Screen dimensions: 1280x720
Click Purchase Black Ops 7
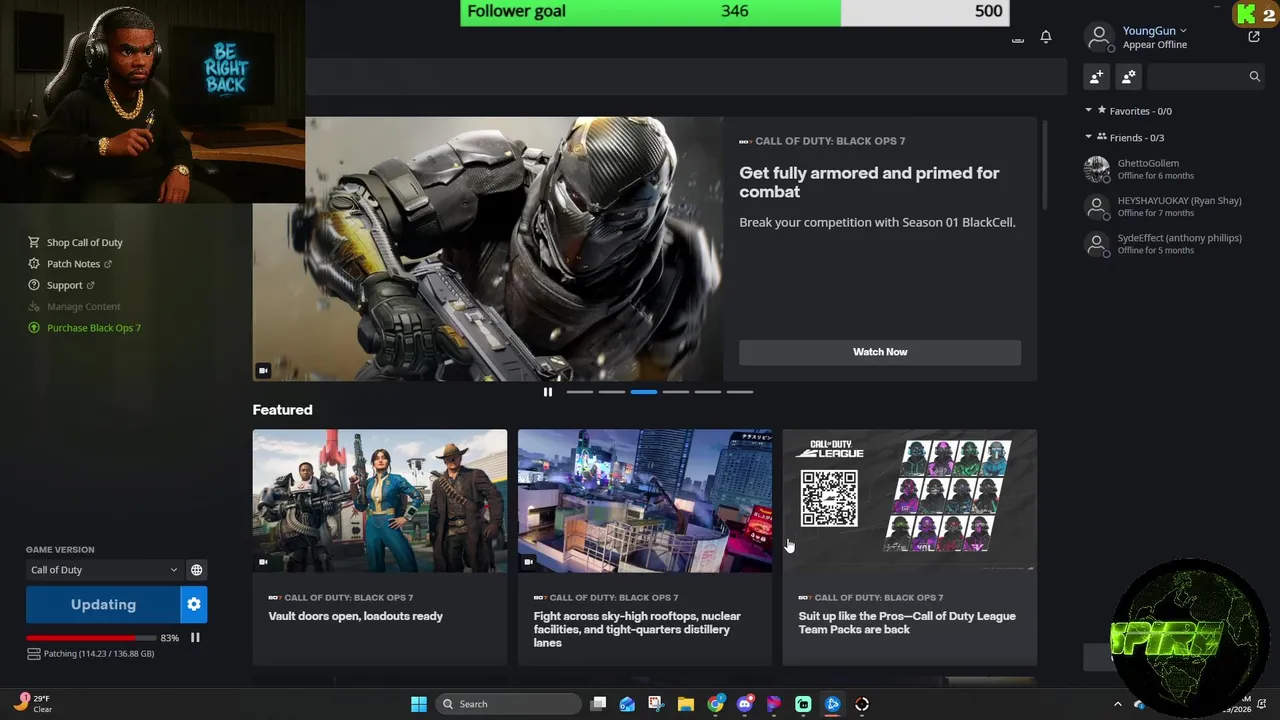[x=94, y=328]
